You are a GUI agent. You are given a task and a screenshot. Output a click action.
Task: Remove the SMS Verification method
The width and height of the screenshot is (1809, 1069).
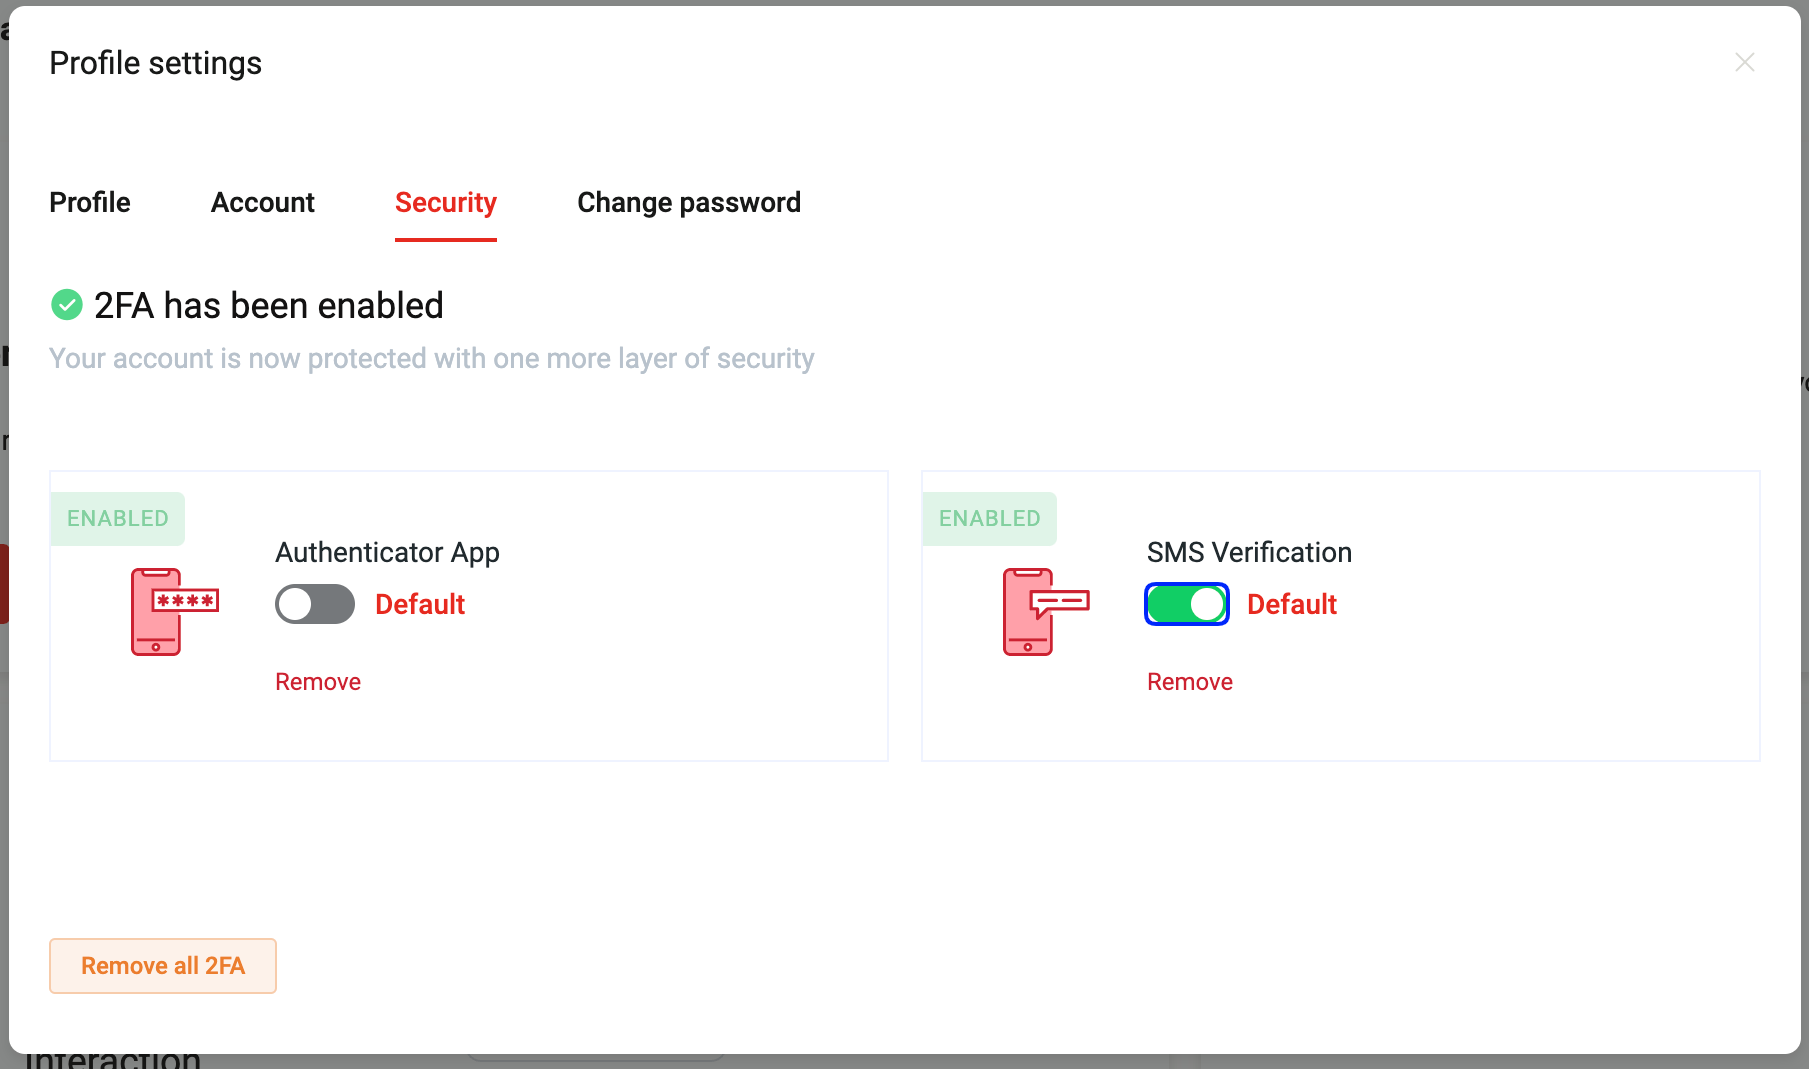click(x=1190, y=682)
